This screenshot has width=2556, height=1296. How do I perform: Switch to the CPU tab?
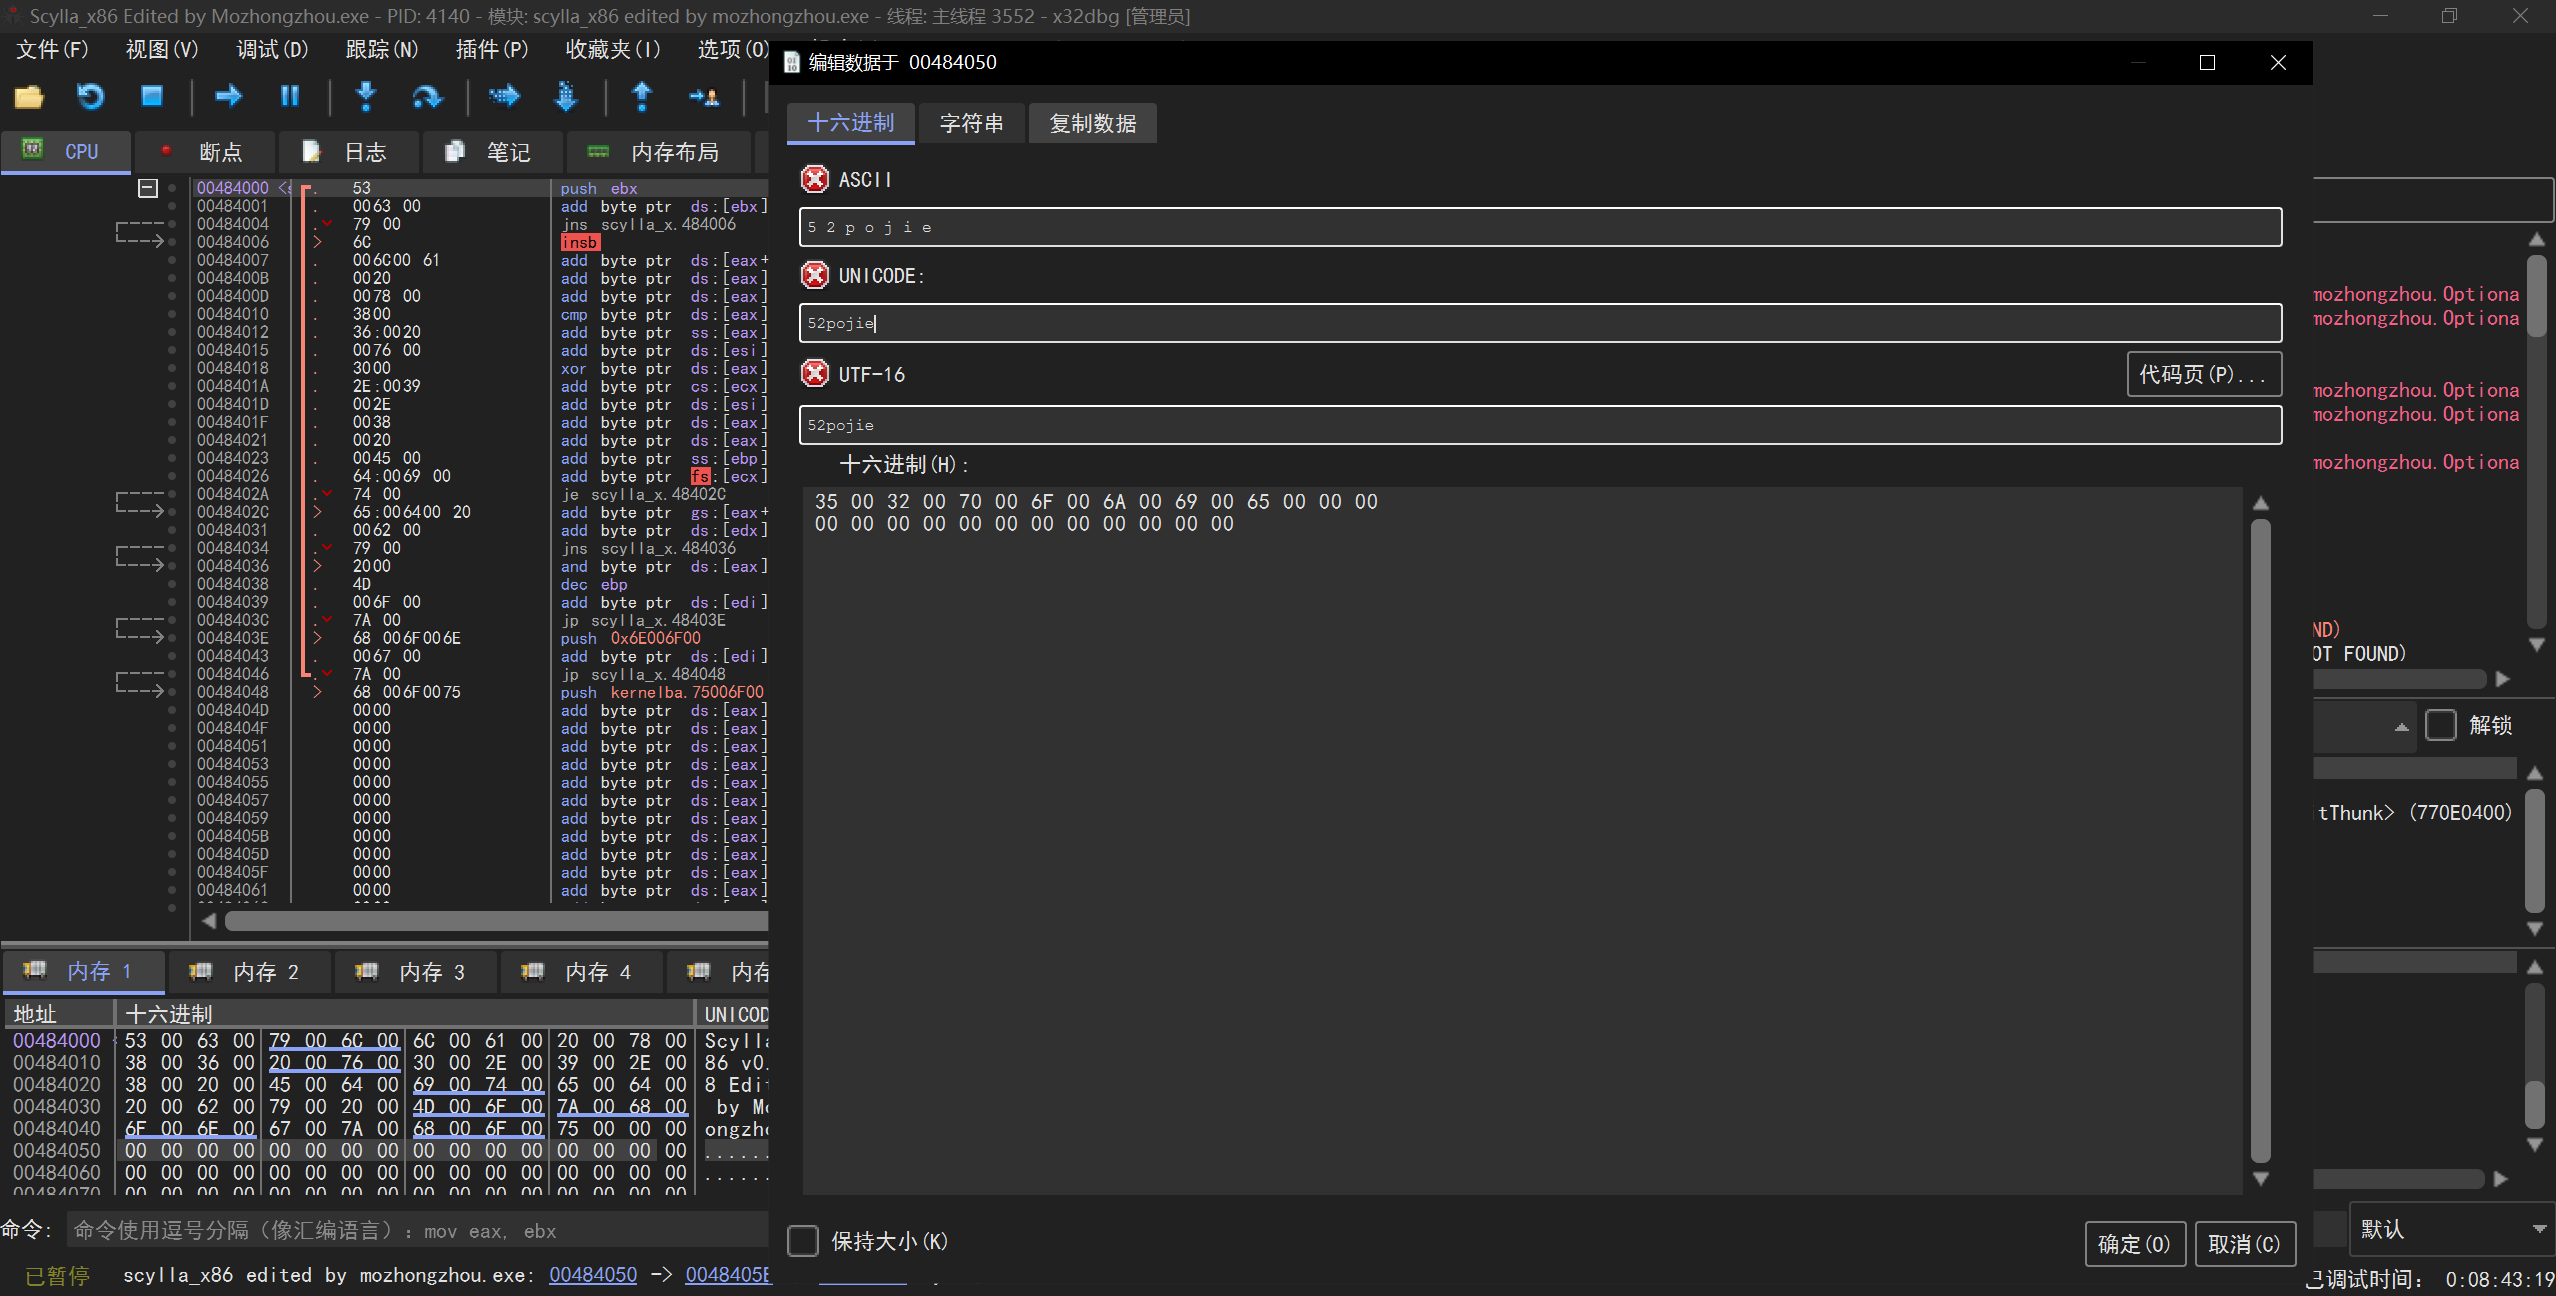tap(66, 152)
